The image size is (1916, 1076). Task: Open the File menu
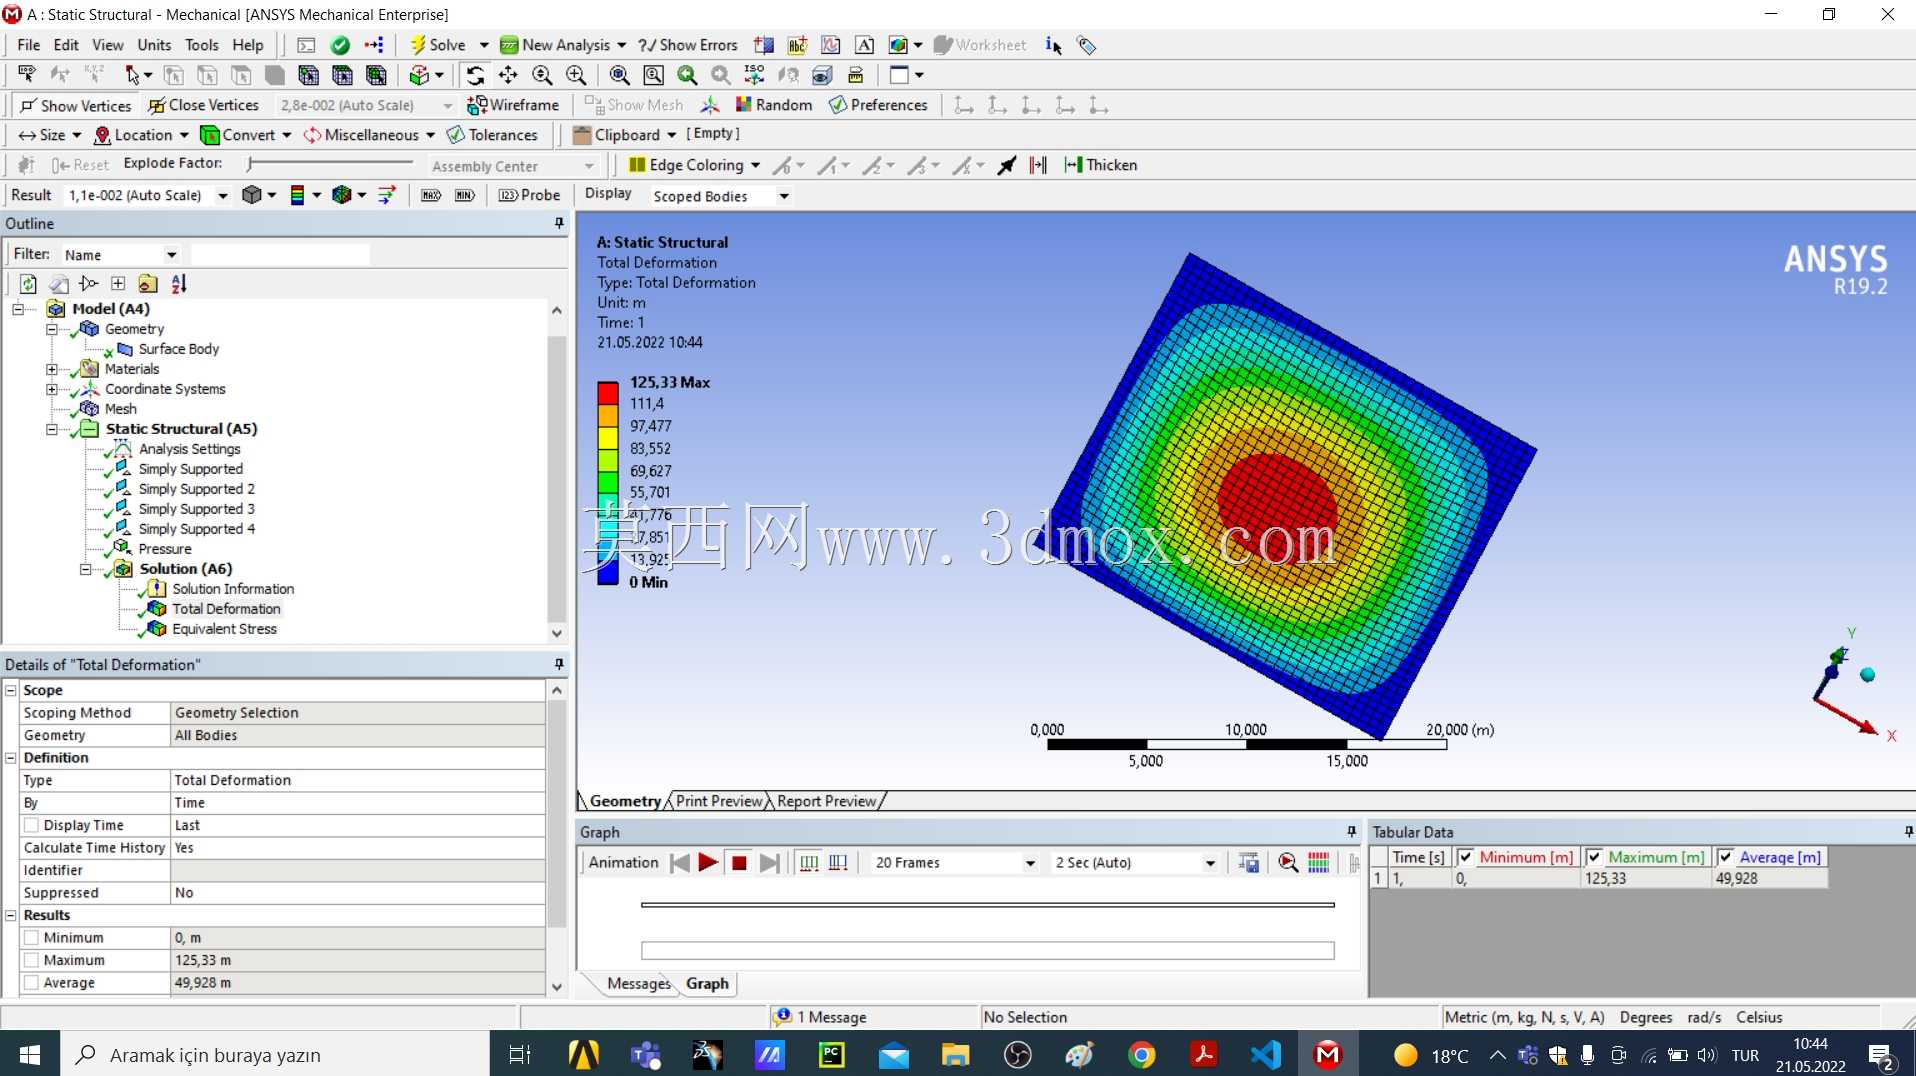tap(29, 45)
